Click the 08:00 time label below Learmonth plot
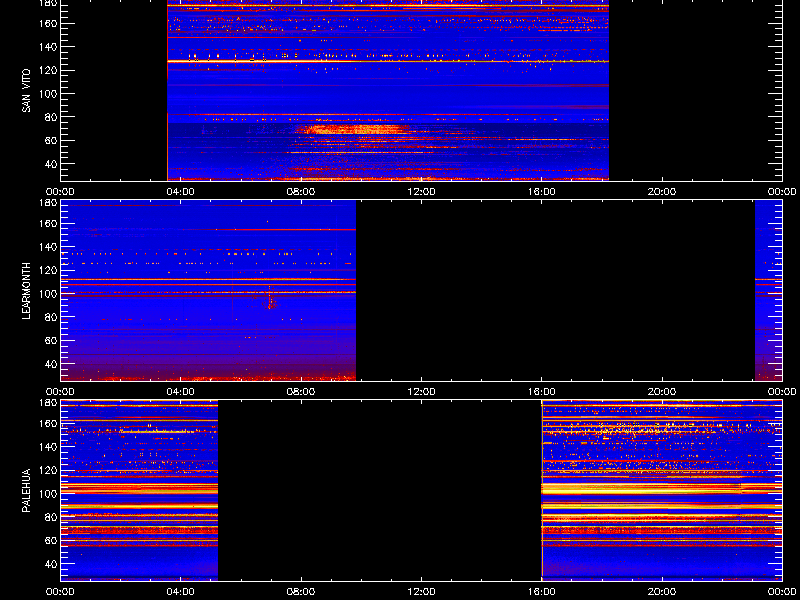Screen dimensions: 800x600 pyautogui.click(x=301, y=392)
